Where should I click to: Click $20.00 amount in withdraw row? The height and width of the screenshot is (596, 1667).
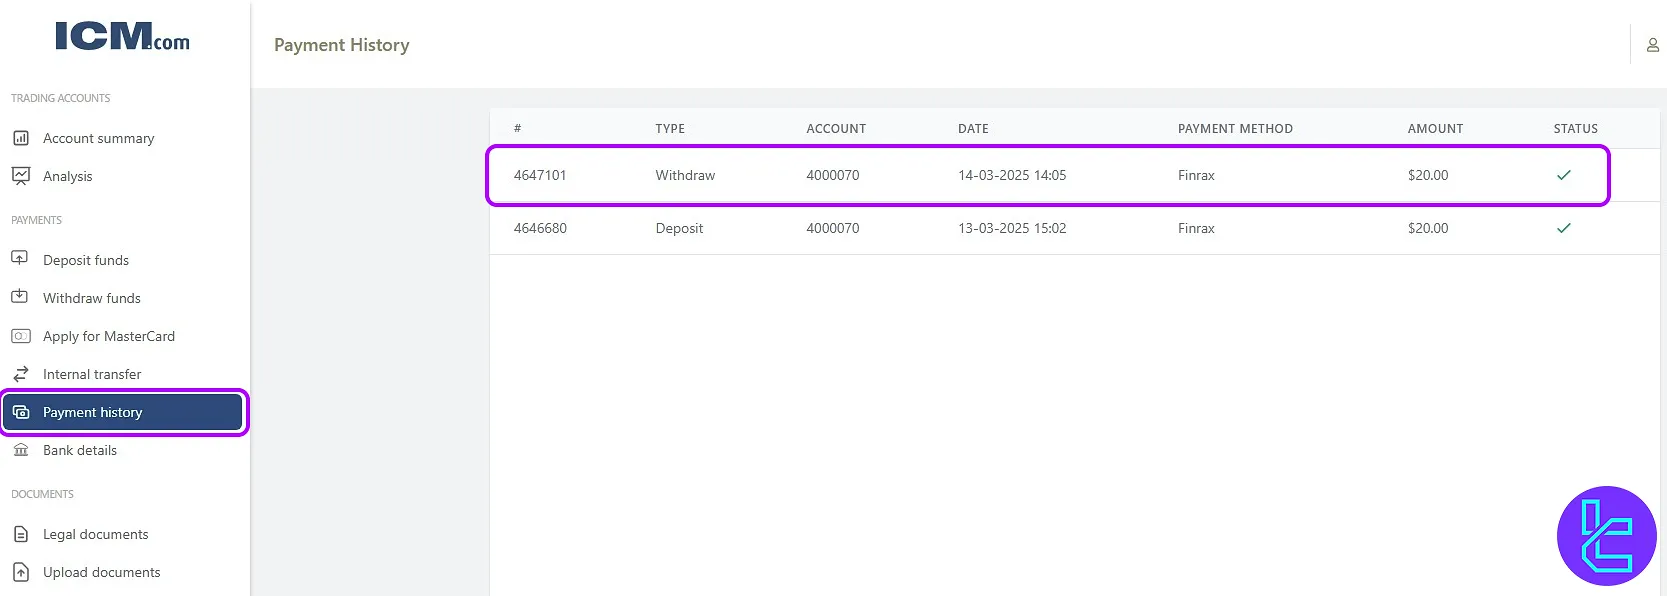pyautogui.click(x=1428, y=175)
